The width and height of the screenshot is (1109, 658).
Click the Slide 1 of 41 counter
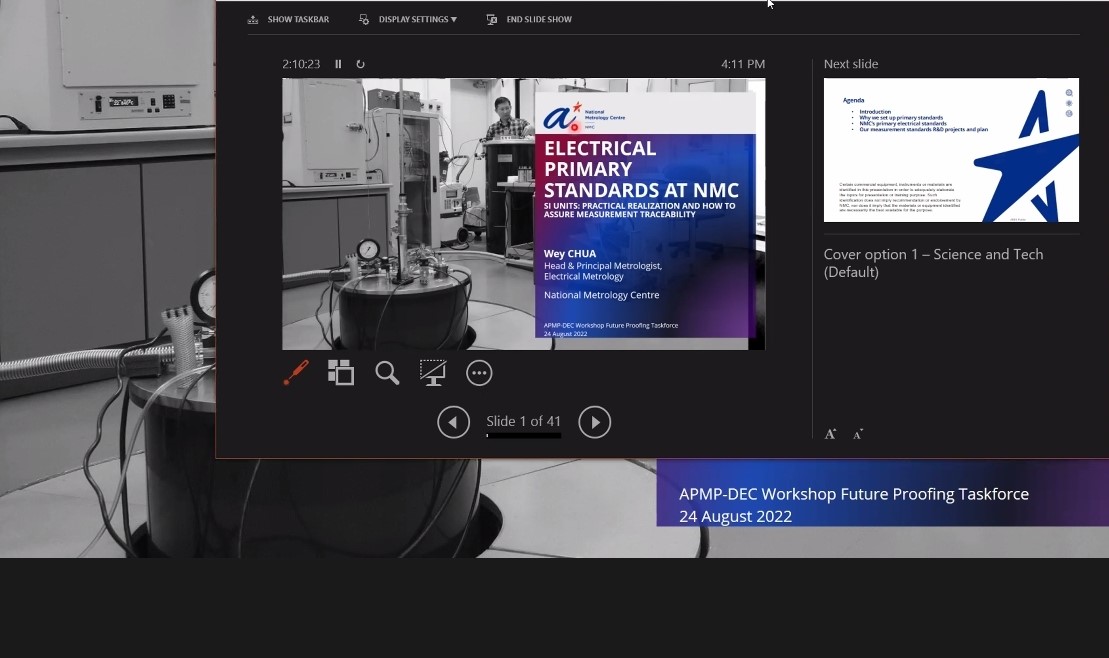[523, 421]
